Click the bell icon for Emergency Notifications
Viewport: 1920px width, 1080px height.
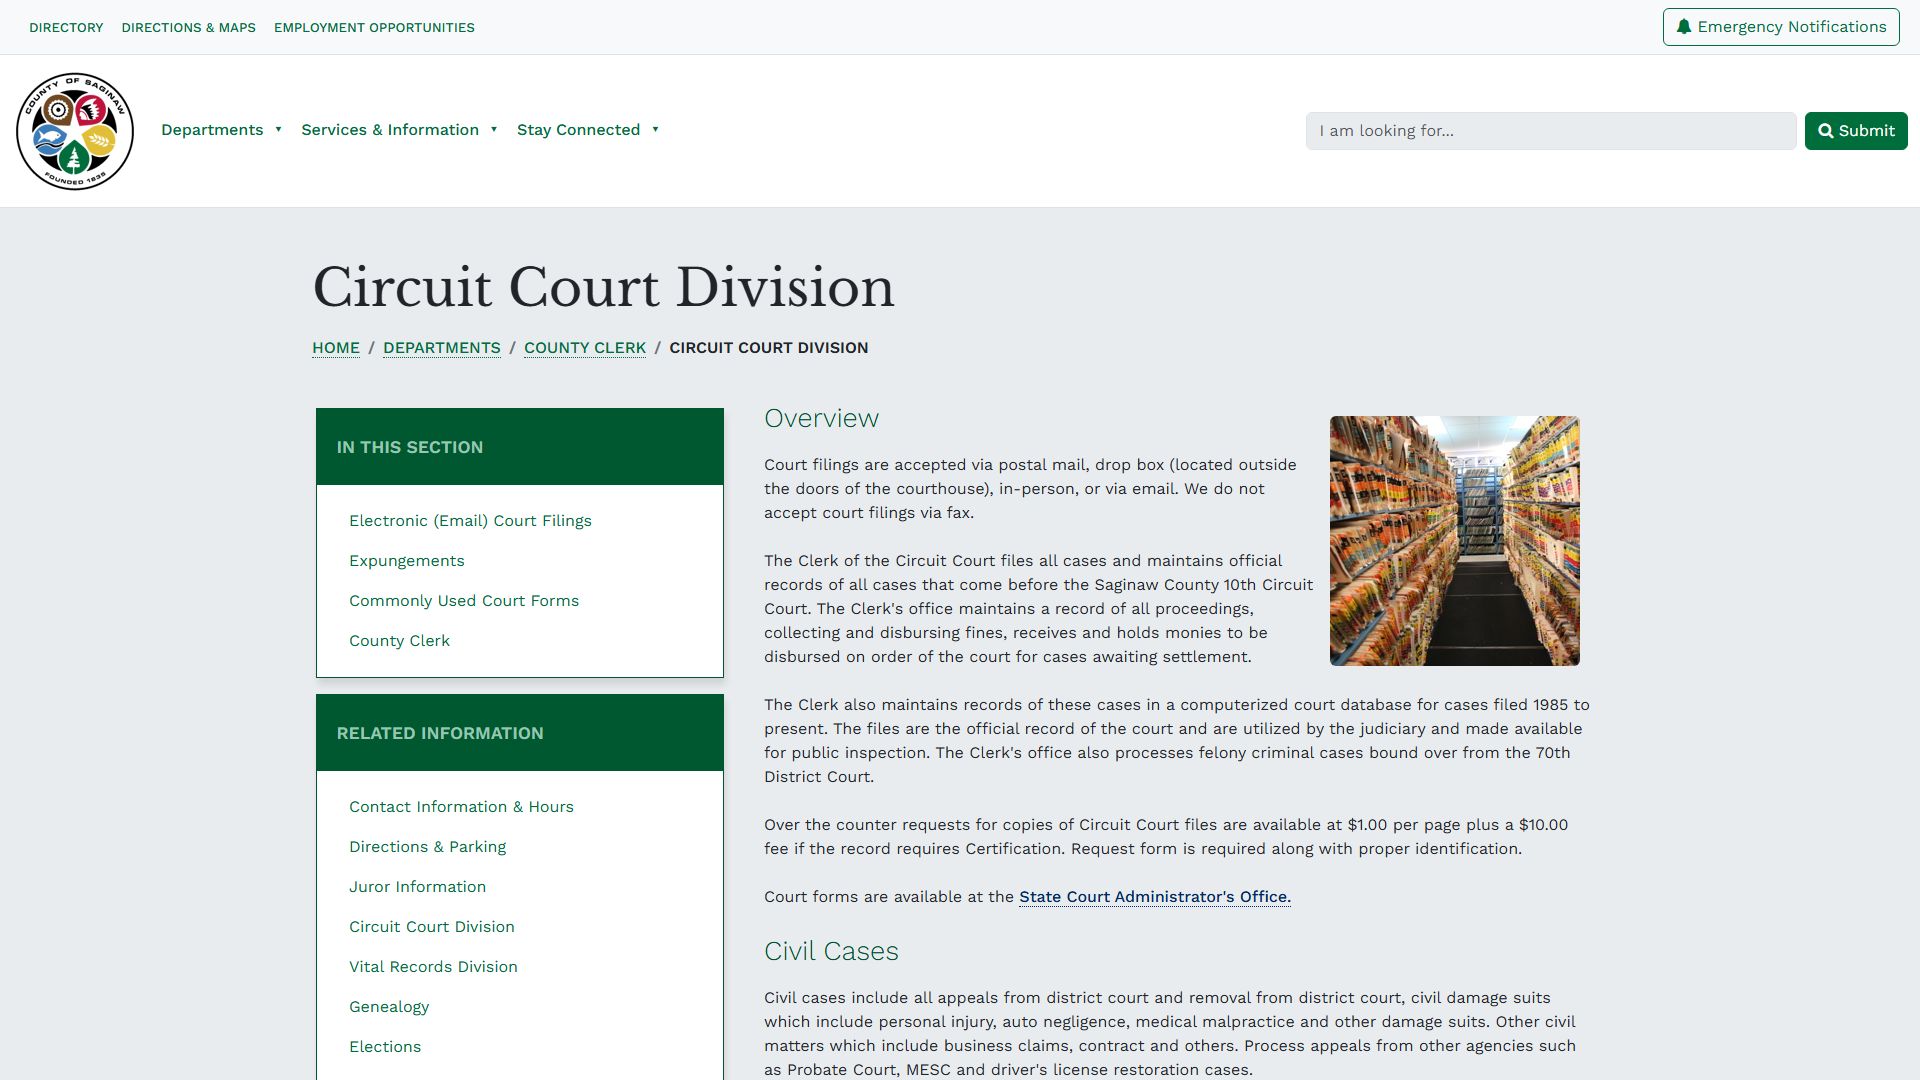tap(1682, 27)
